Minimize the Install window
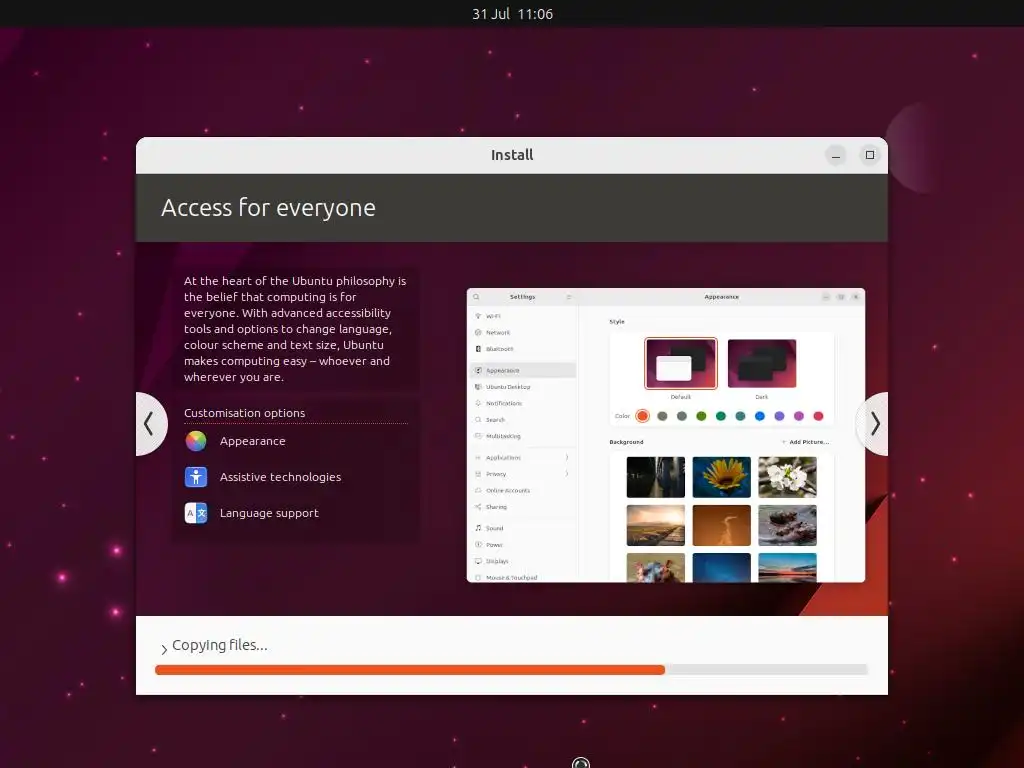 pos(836,155)
